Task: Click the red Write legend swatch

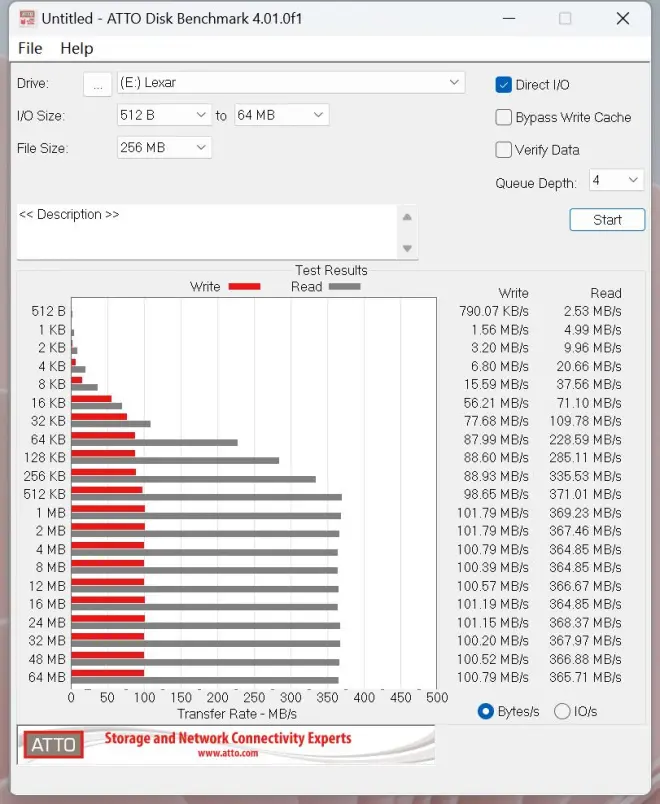Action: tap(244, 287)
